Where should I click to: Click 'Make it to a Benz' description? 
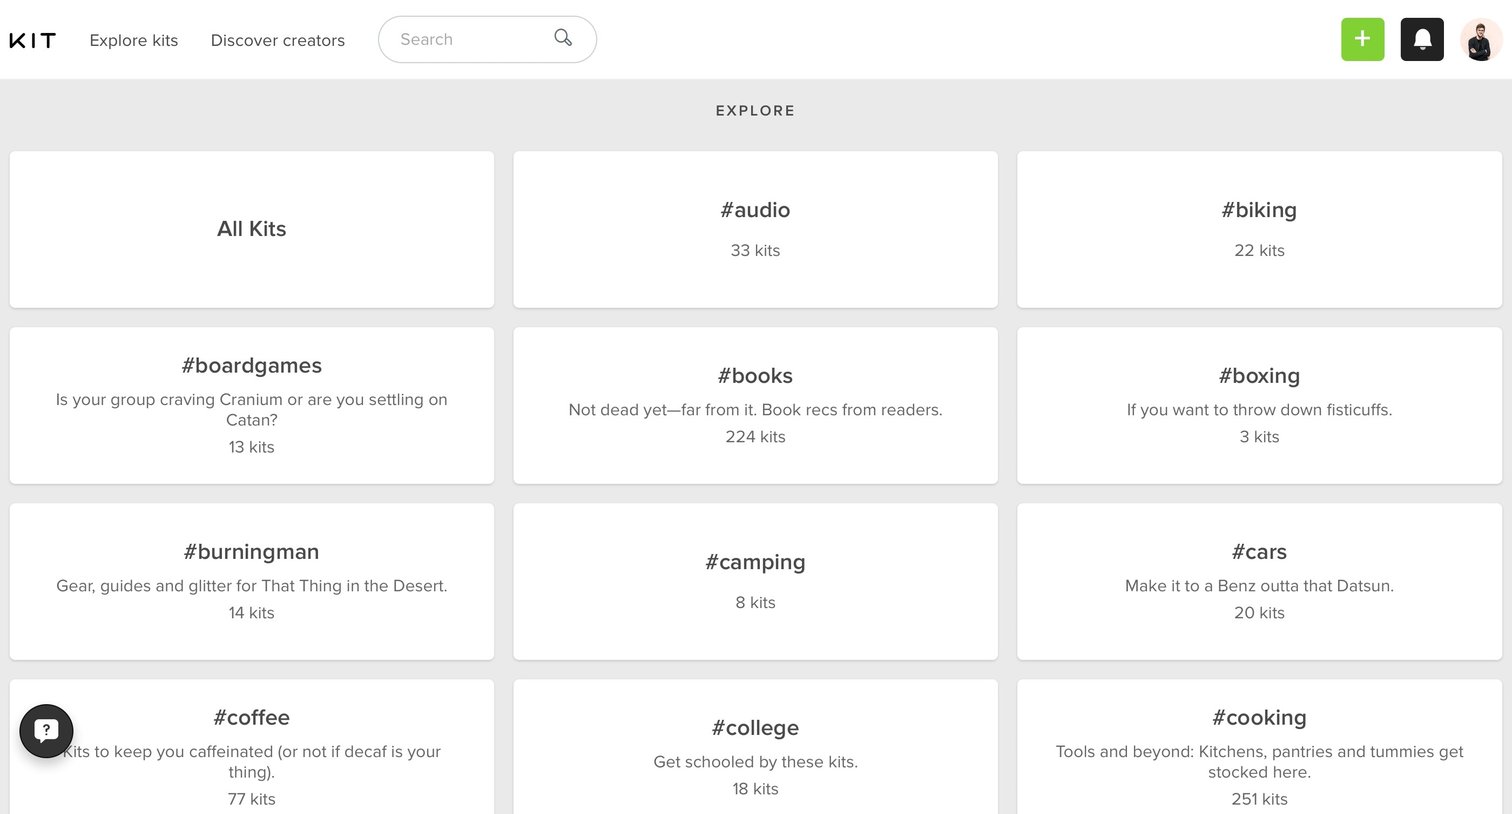coord(1259,586)
